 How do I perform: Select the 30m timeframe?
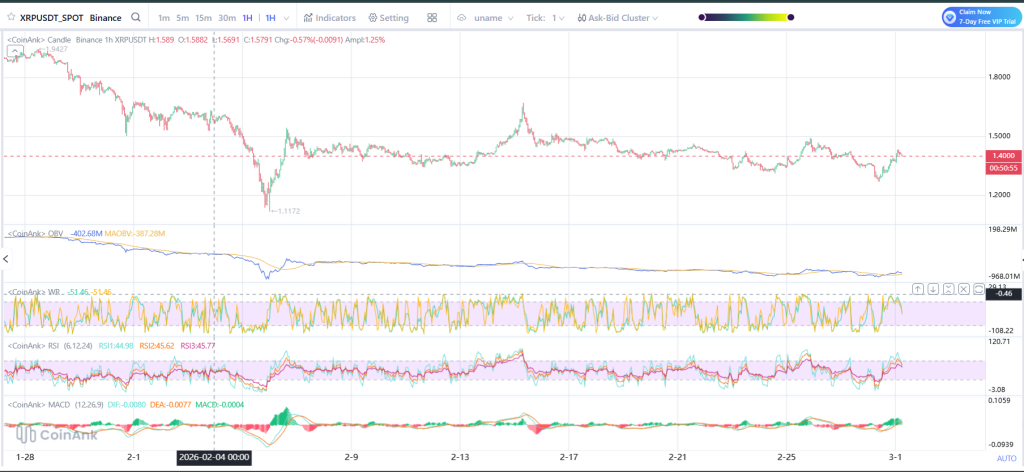(226, 18)
